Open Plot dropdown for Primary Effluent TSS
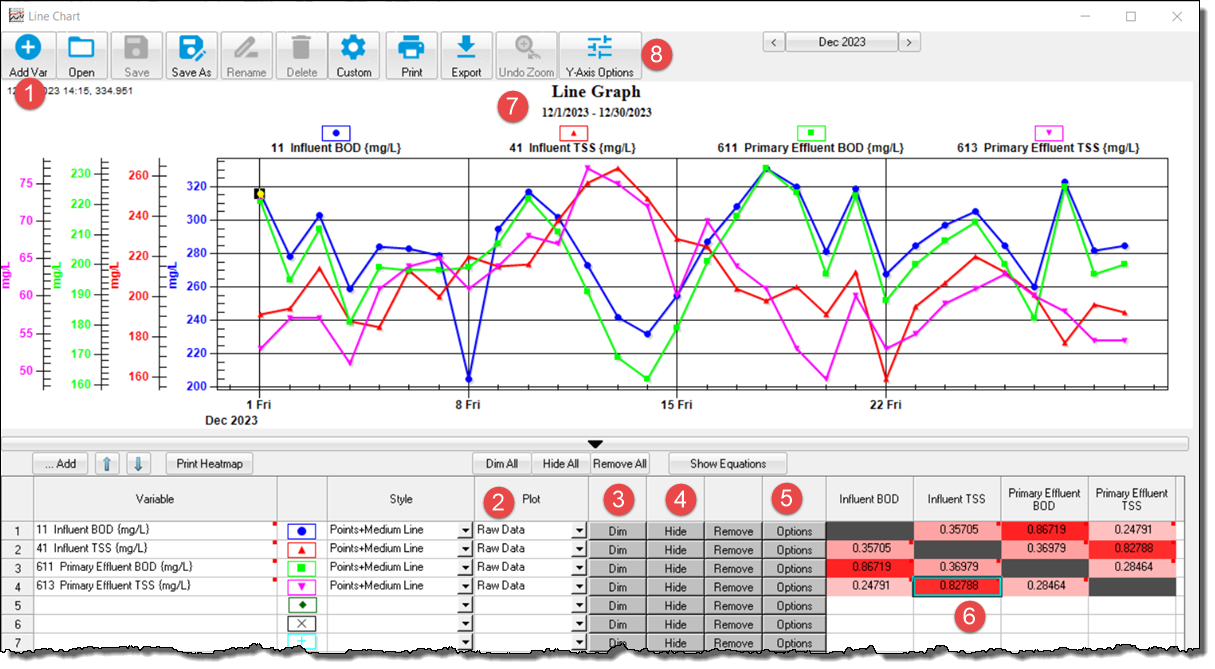 click(x=579, y=586)
